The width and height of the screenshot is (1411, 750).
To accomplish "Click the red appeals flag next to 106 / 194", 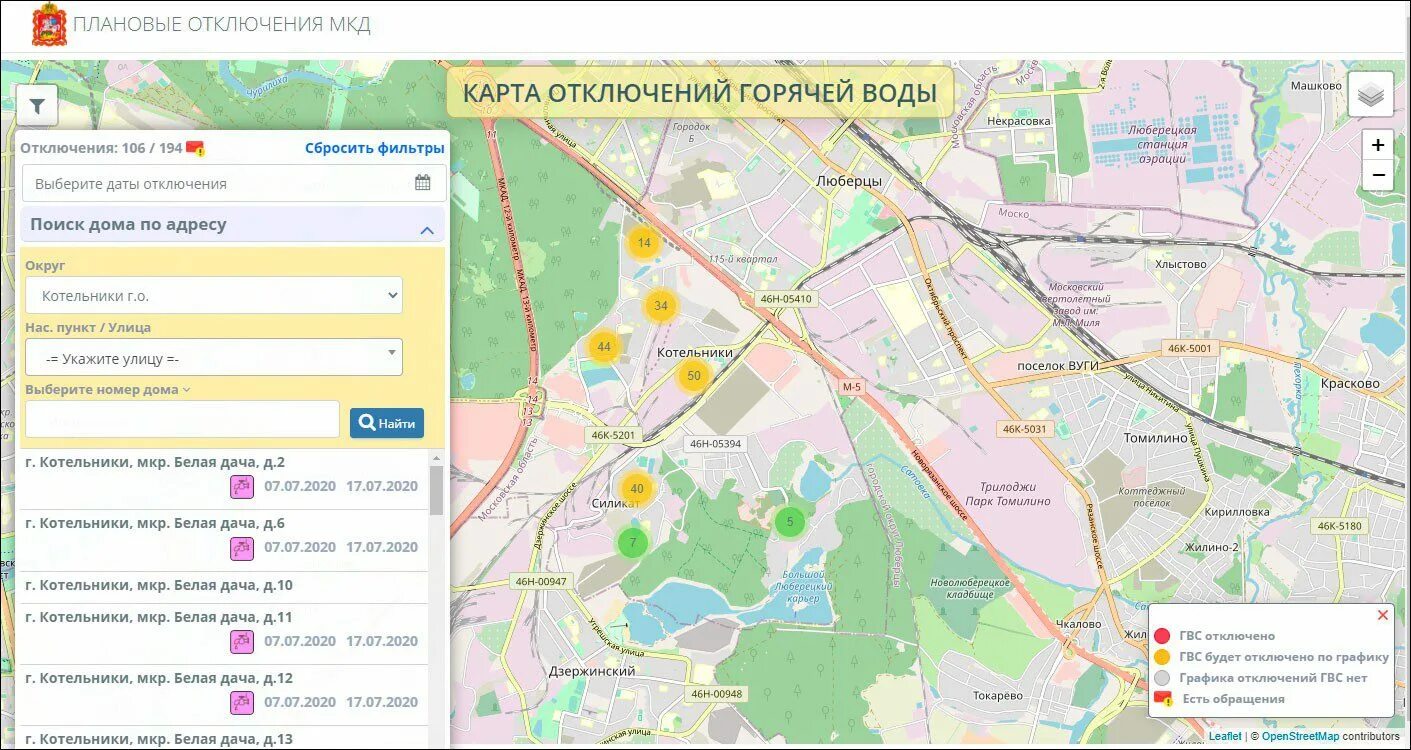I will point(196,149).
